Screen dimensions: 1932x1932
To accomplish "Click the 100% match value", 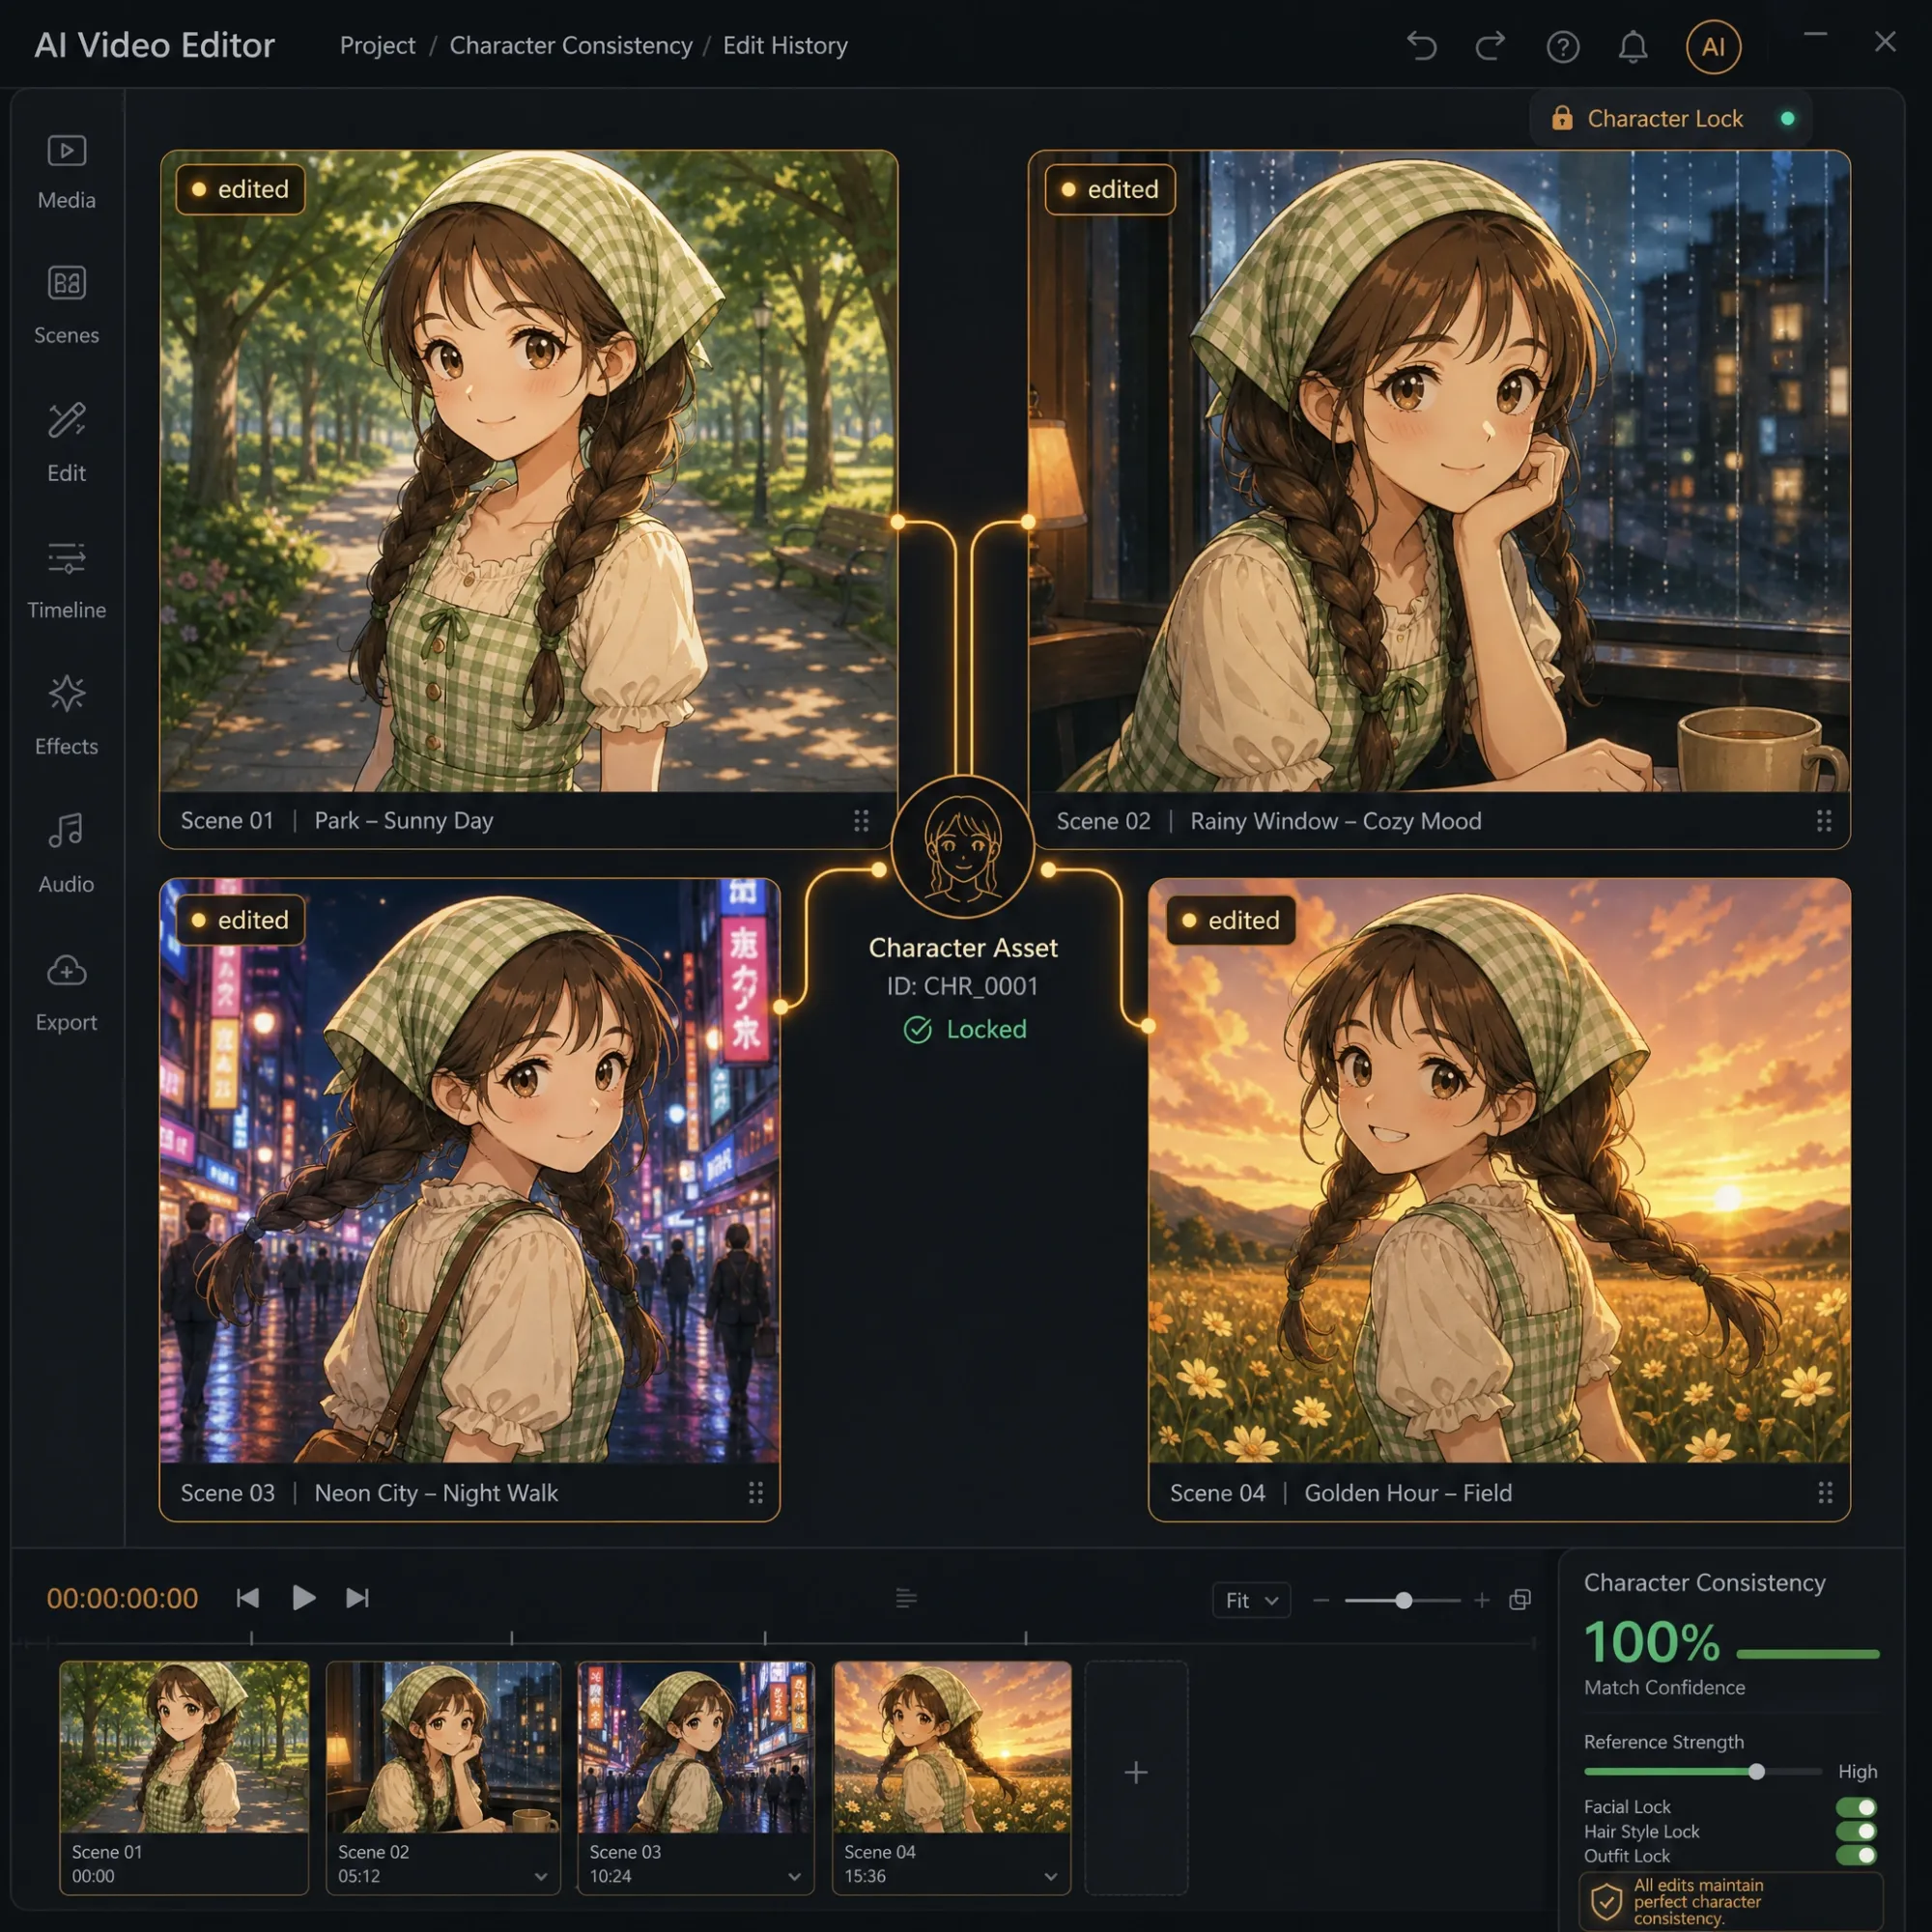I will coord(1652,1644).
